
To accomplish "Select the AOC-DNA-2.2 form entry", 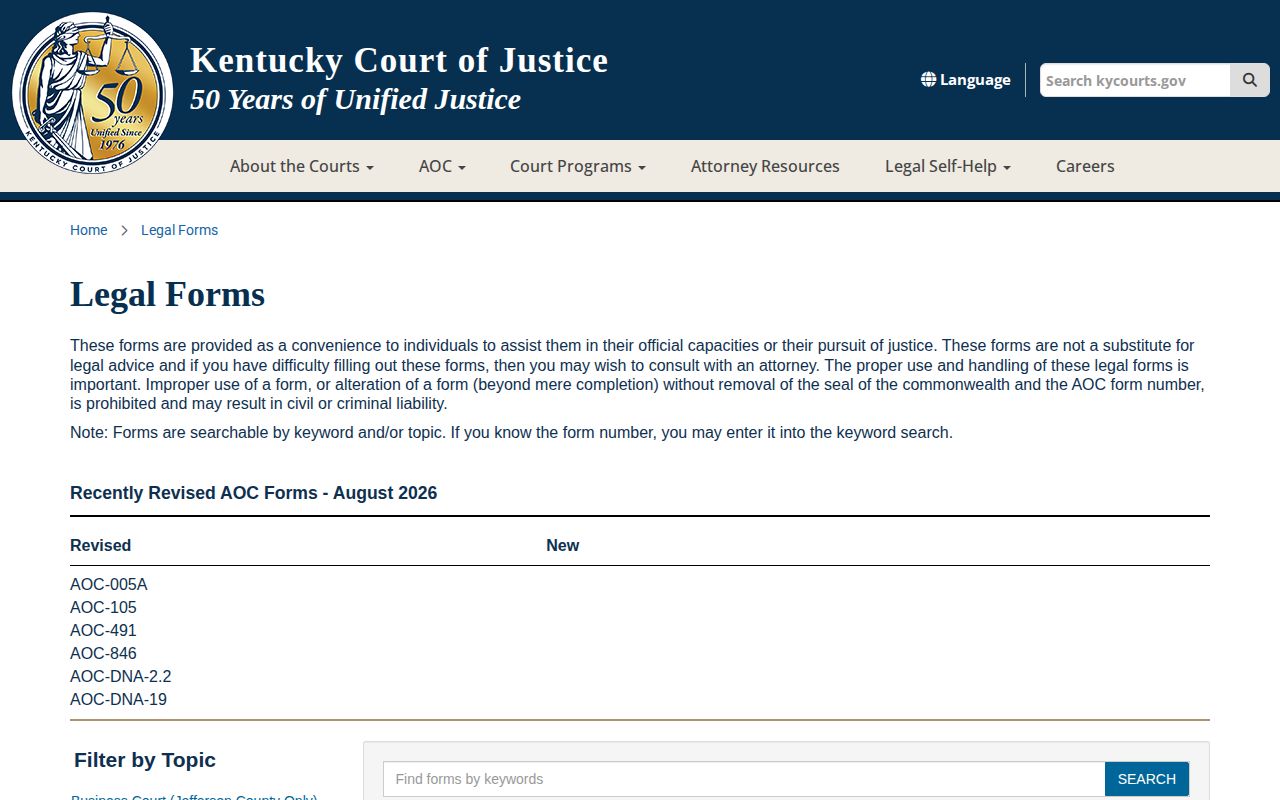I will pyautogui.click(x=120, y=676).
